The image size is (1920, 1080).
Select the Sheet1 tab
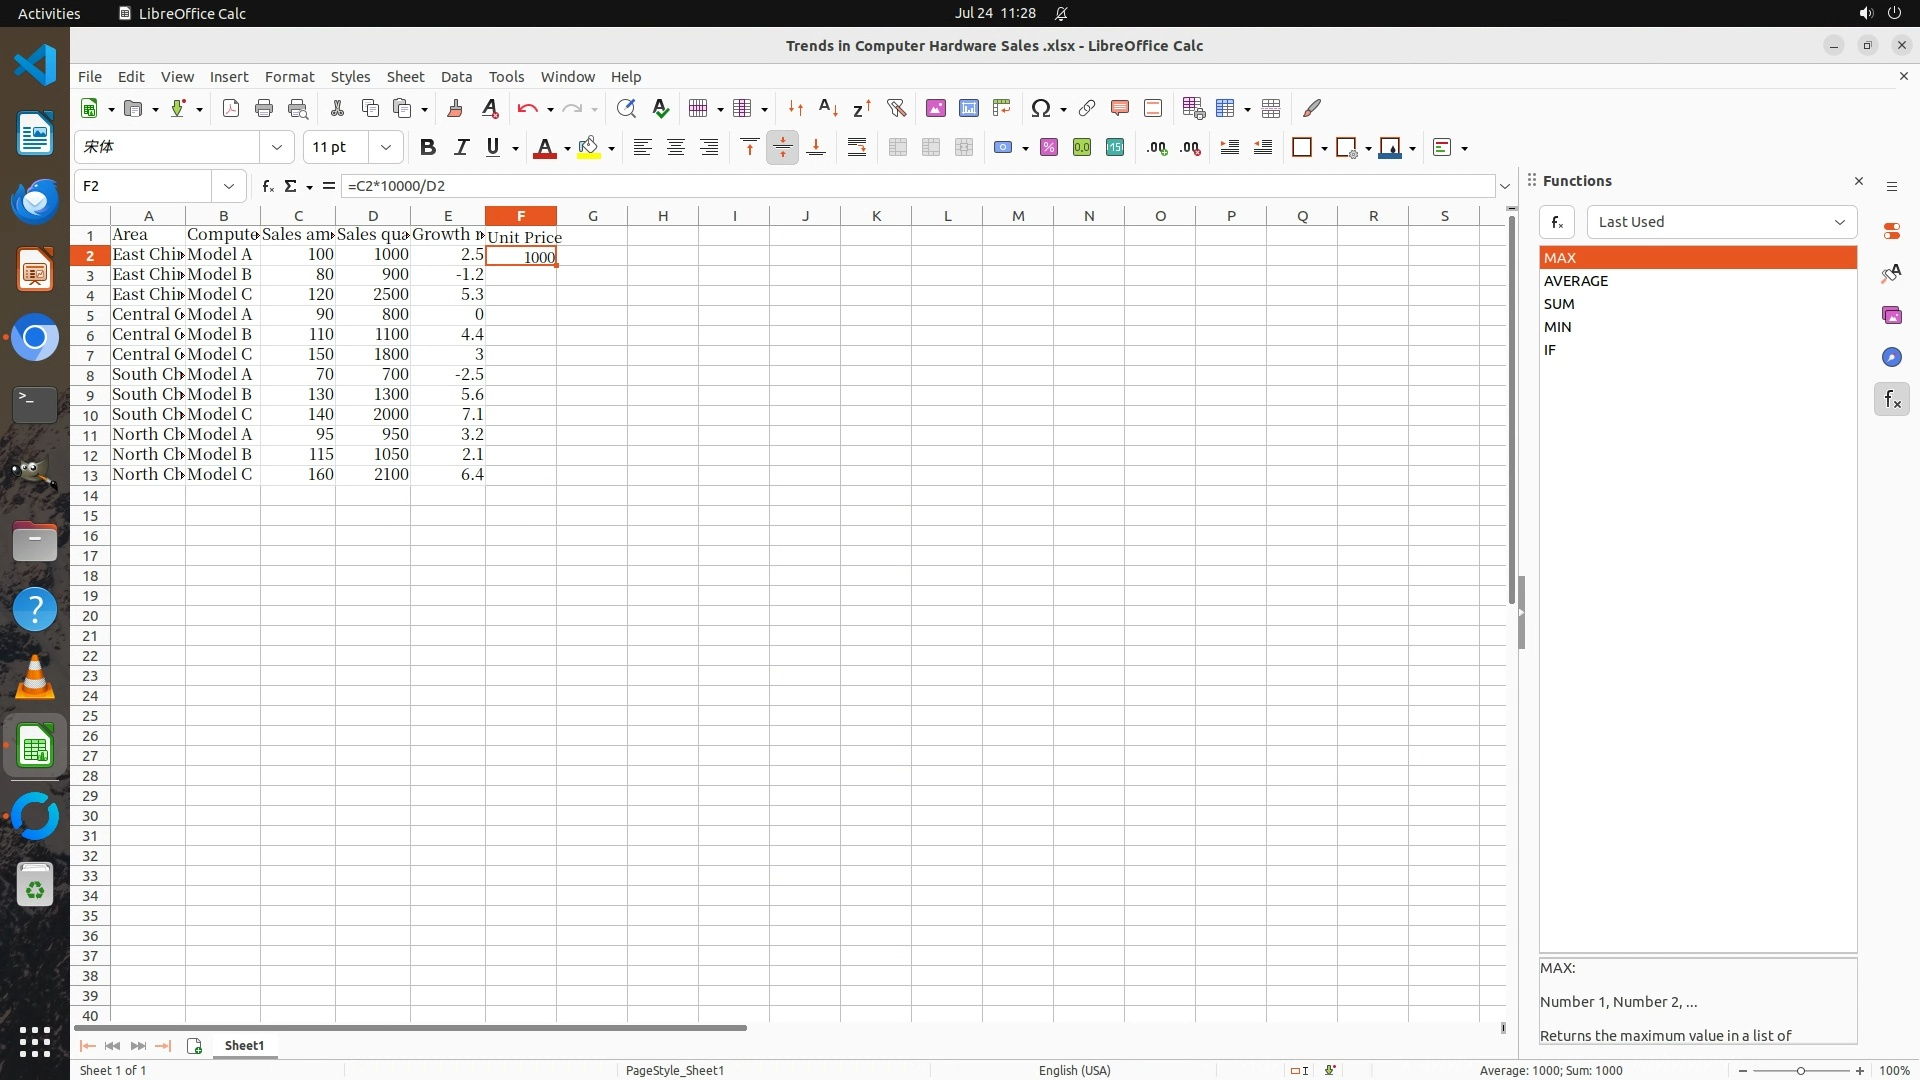[x=244, y=1045]
